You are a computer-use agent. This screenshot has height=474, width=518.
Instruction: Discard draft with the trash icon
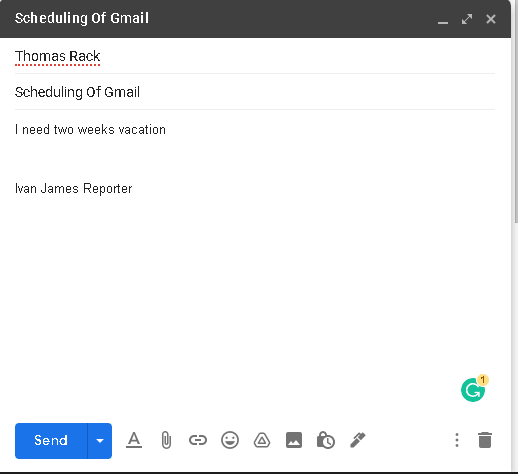(485, 440)
